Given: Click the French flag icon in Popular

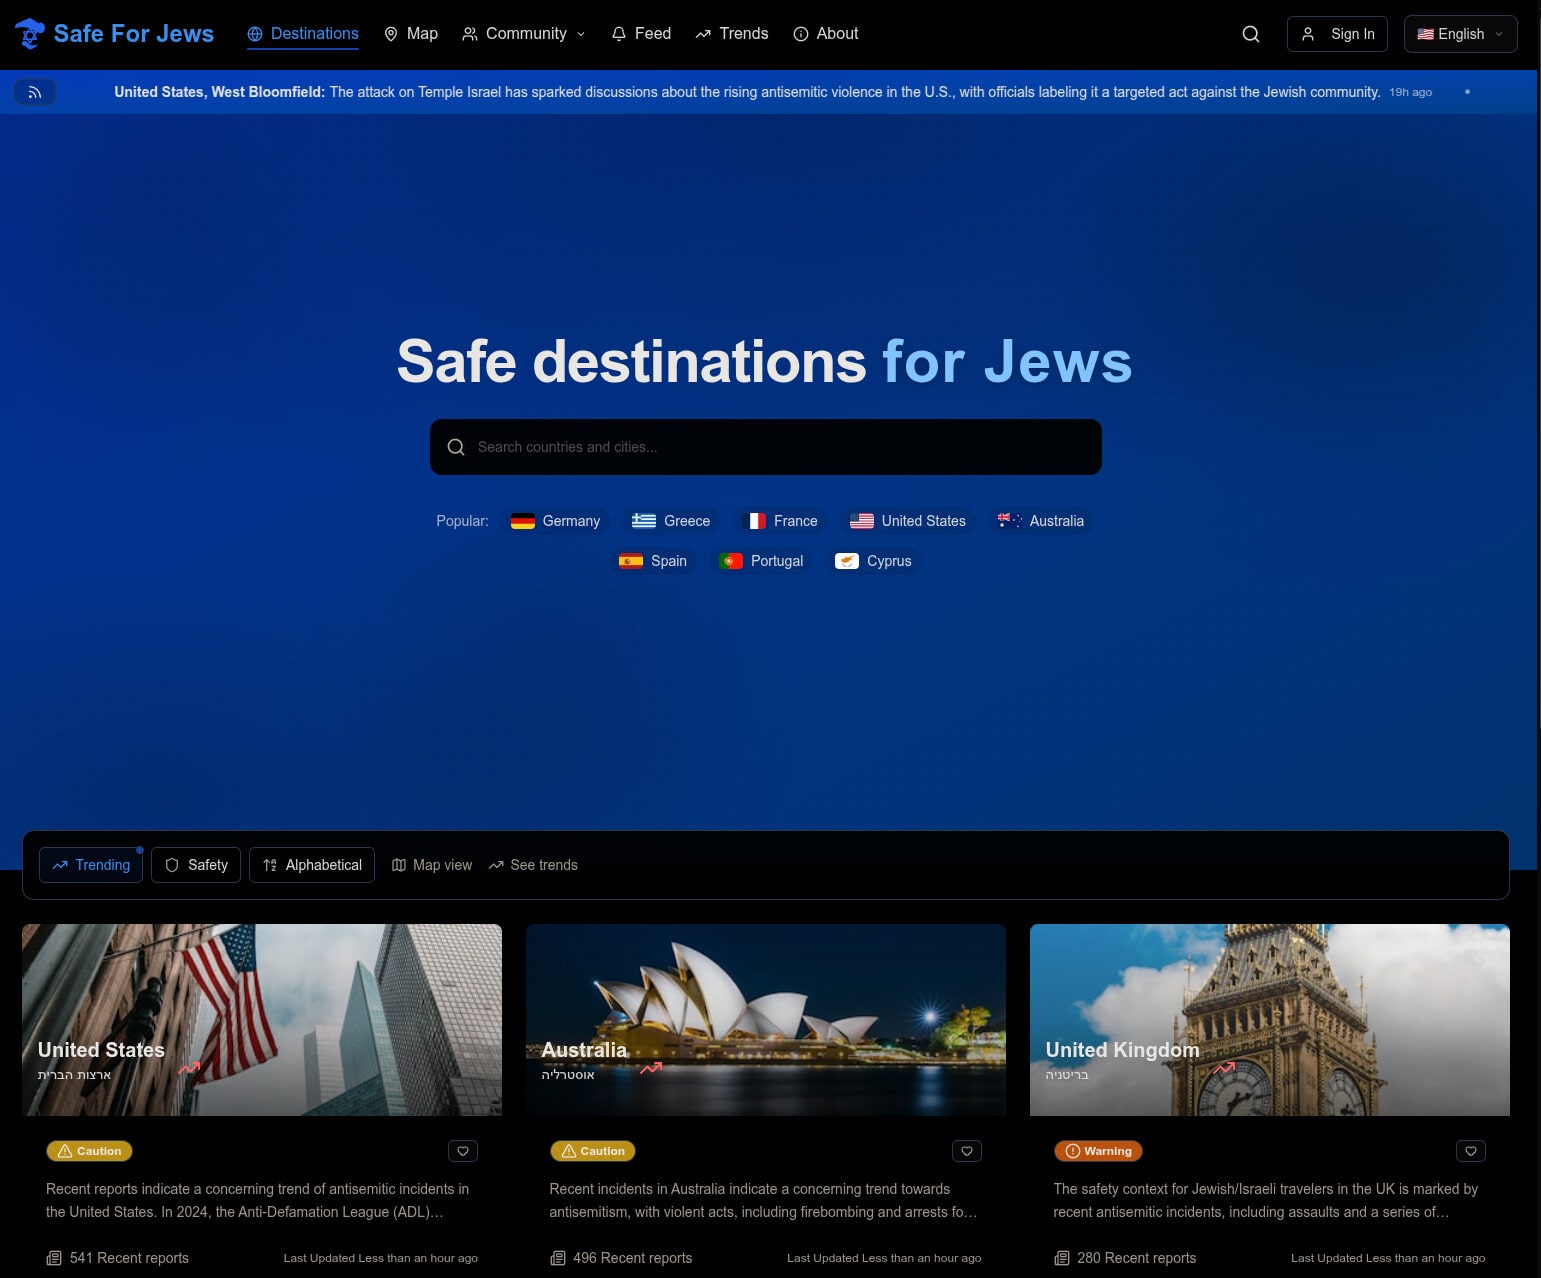Looking at the screenshot, I should click(754, 521).
